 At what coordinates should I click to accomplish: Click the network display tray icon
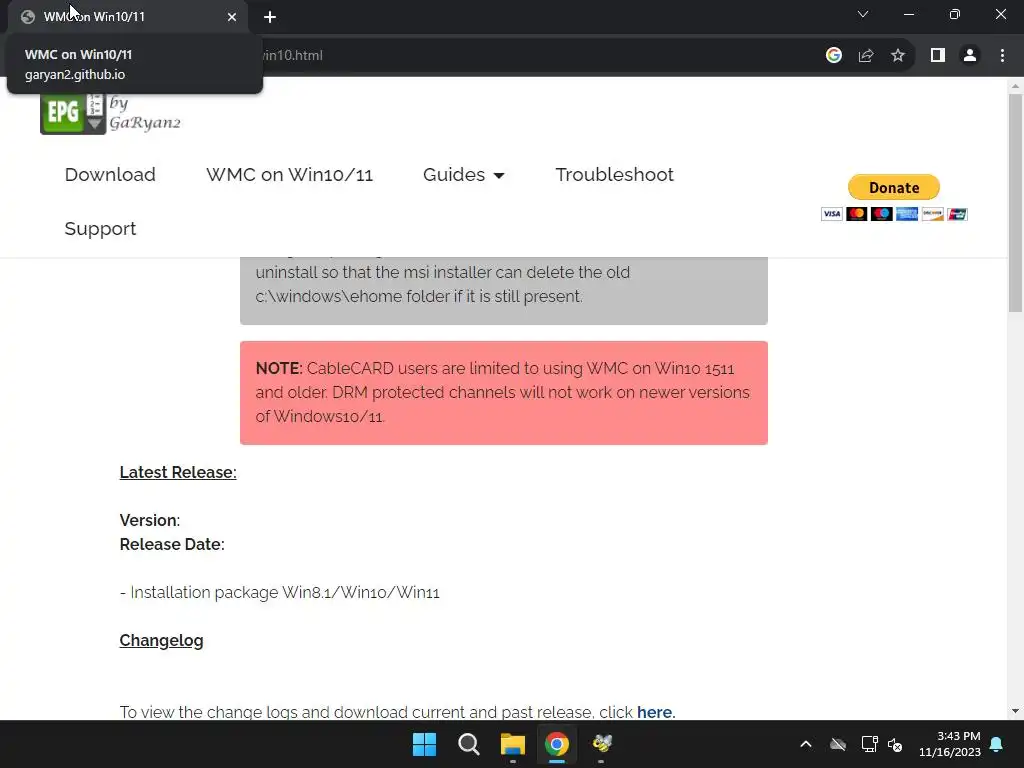point(869,744)
